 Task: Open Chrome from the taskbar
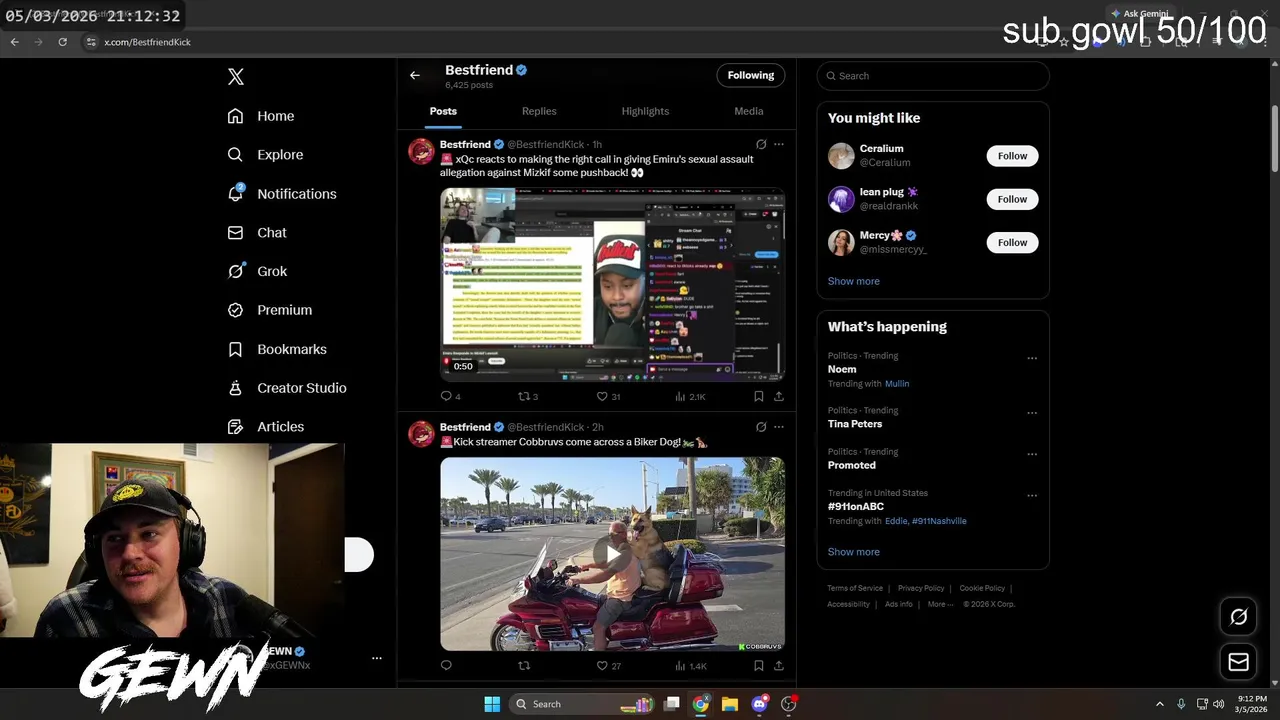tap(701, 704)
